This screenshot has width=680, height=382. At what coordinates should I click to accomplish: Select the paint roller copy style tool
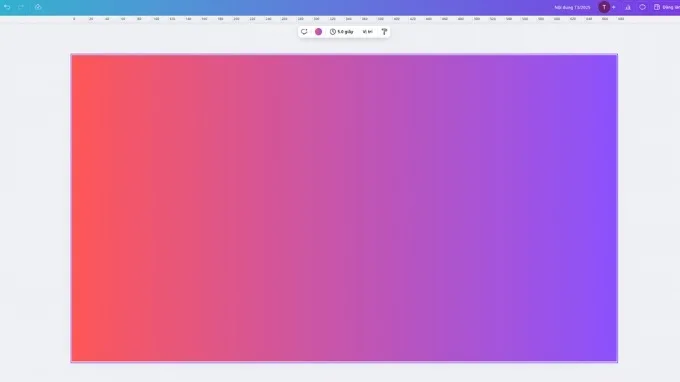click(x=384, y=32)
